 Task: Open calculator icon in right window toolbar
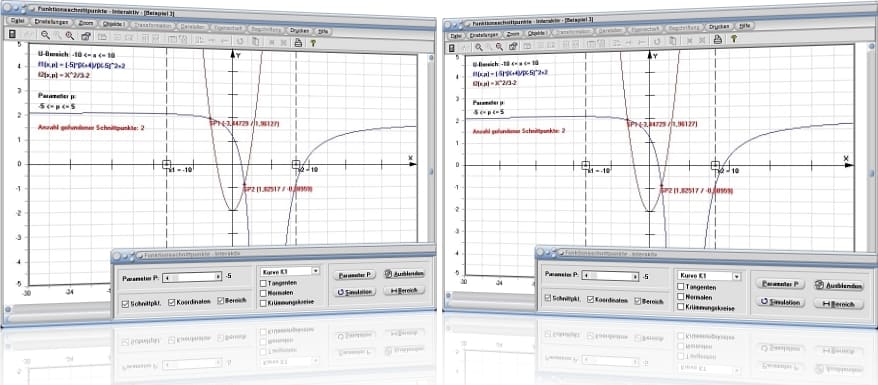pyautogui.click(x=451, y=48)
